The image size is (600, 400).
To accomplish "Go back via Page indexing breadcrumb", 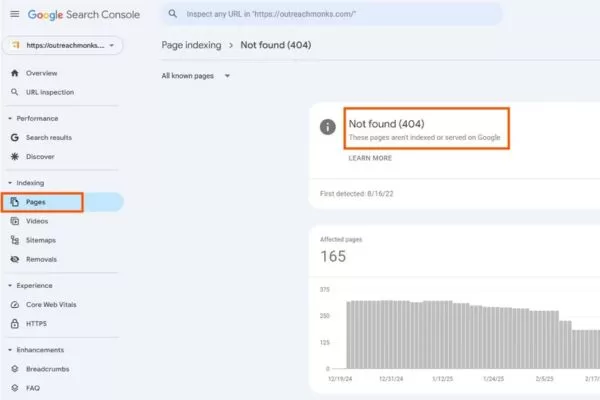I will 190,45.
